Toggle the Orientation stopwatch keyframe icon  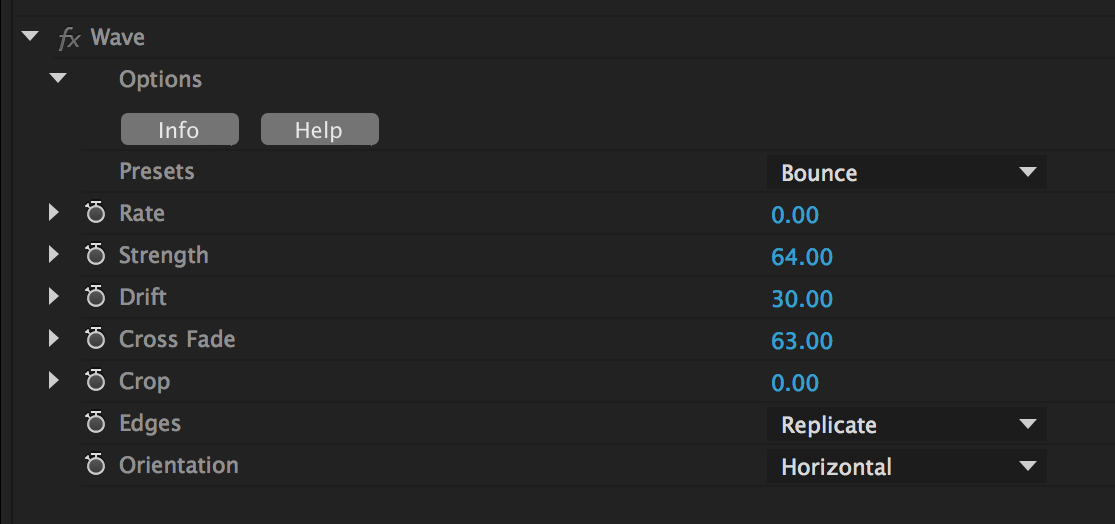coord(96,465)
